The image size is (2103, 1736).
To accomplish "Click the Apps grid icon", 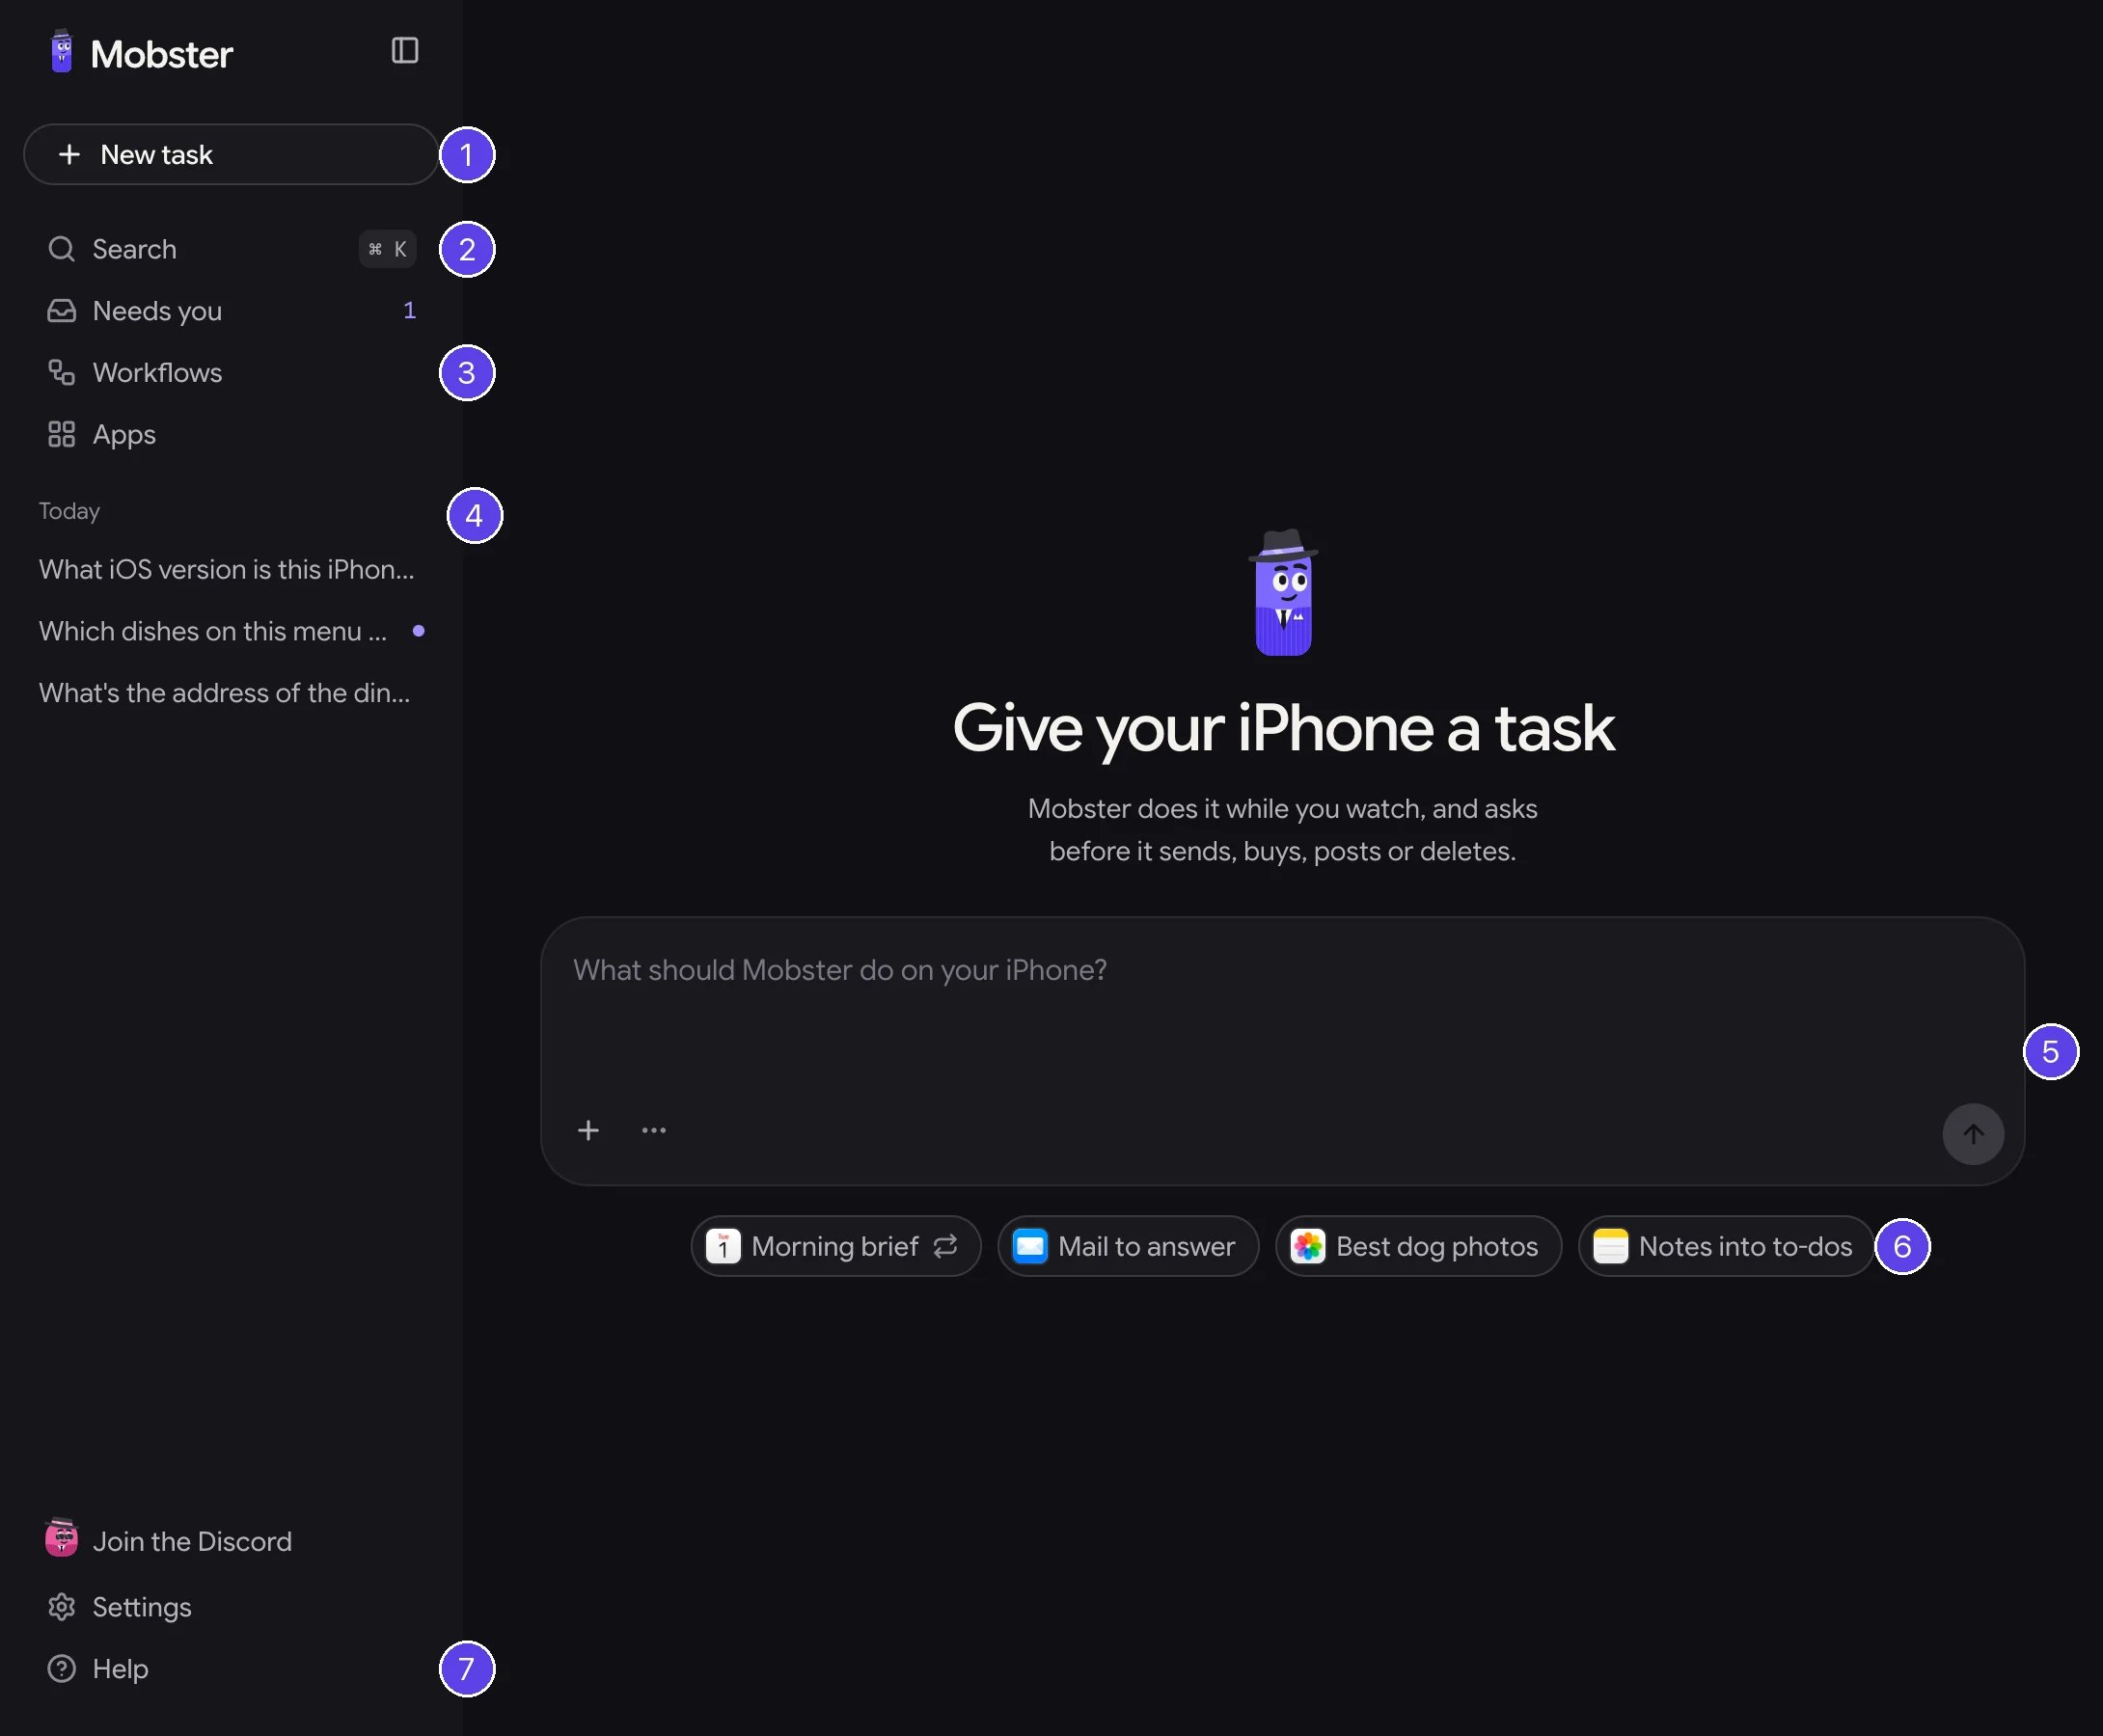I will (61, 435).
